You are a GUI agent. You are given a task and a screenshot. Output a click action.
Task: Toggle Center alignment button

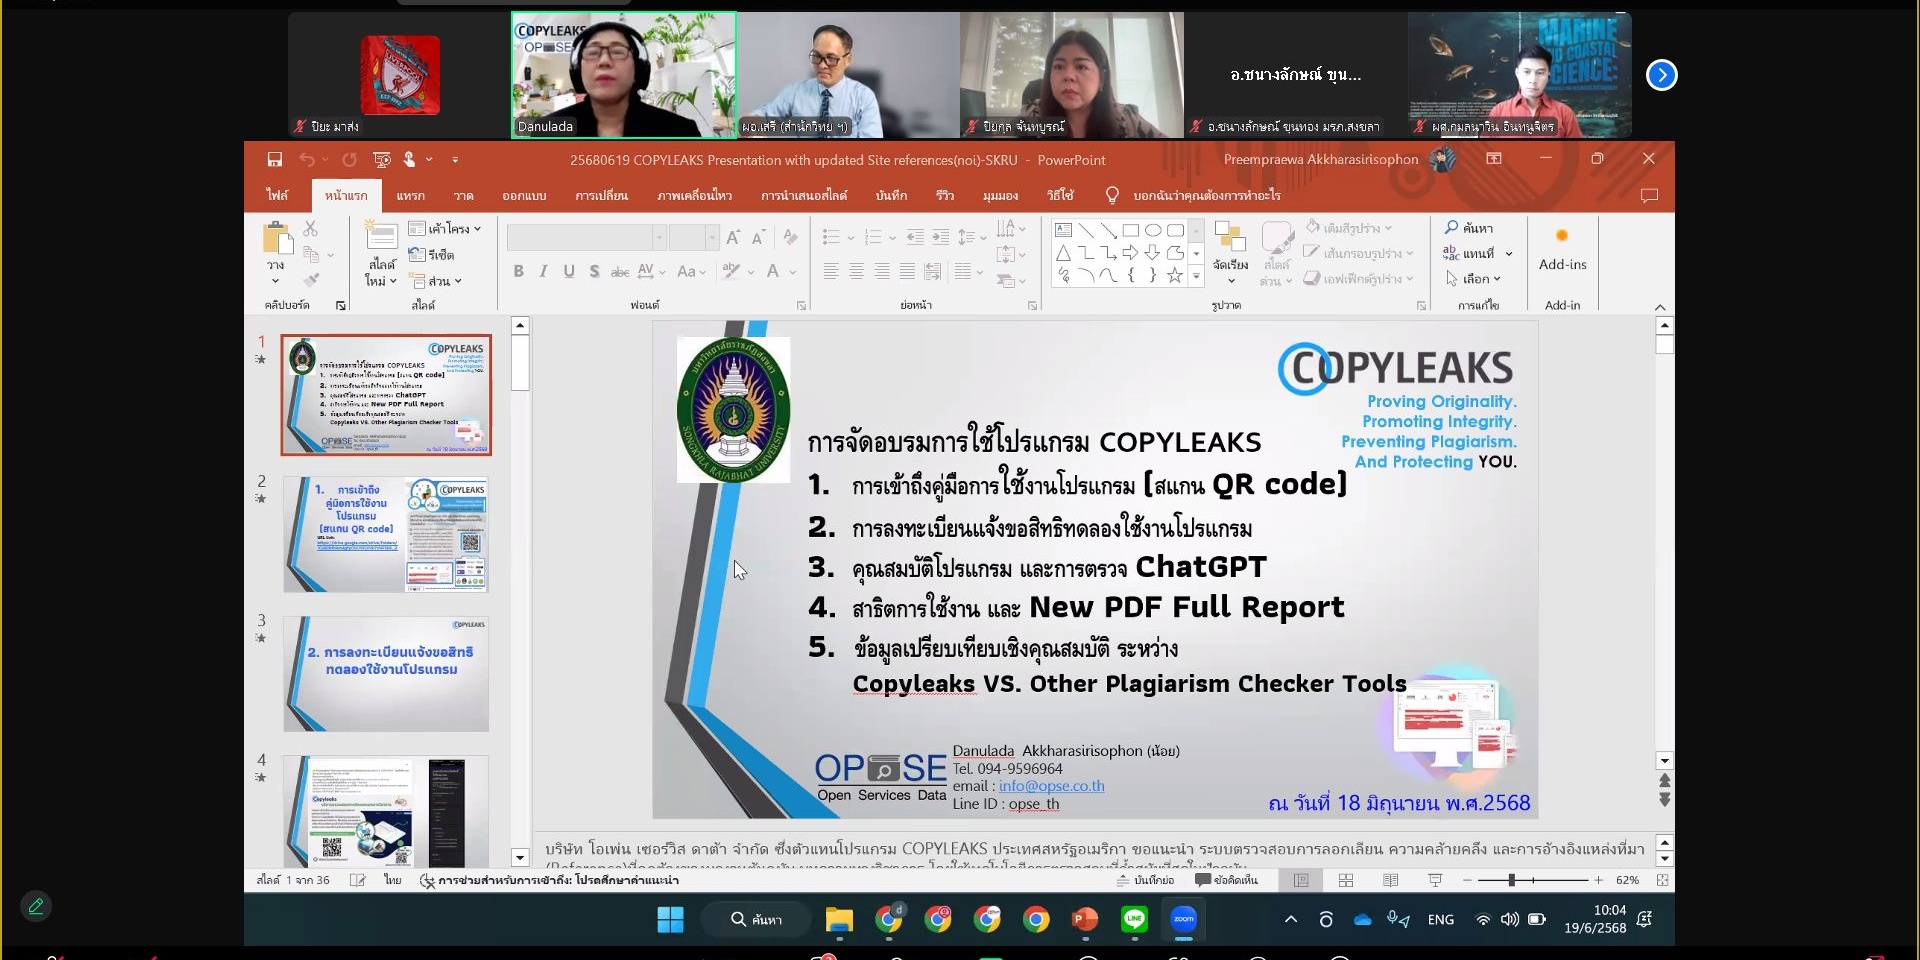857,271
